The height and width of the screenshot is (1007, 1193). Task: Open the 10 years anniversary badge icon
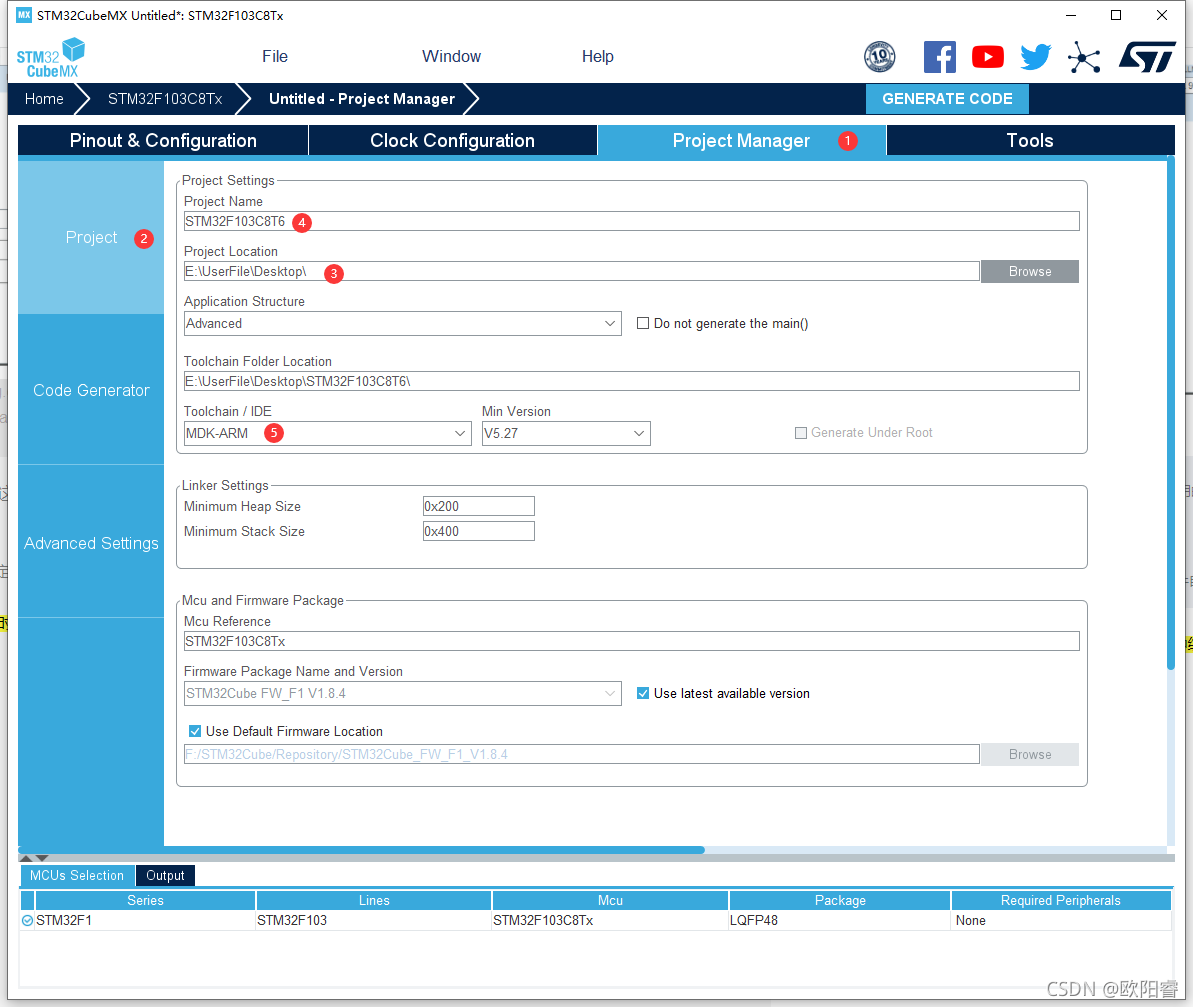(880, 57)
